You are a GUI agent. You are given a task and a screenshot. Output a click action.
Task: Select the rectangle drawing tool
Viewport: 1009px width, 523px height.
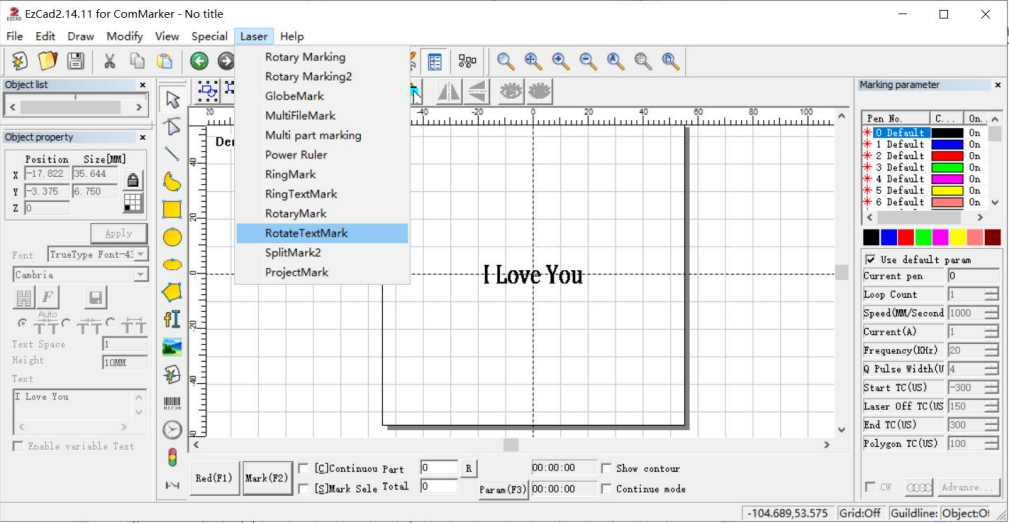[x=172, y=209]
